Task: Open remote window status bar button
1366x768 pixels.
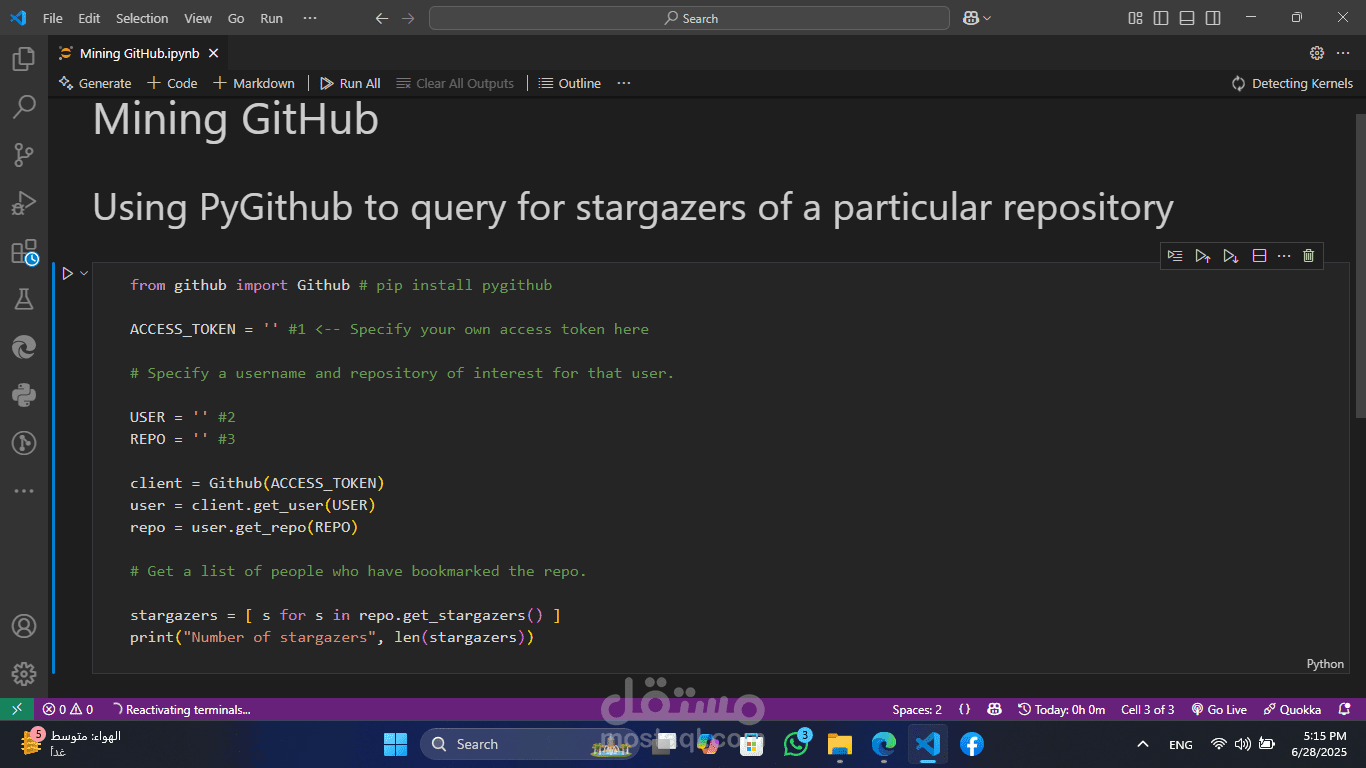Action: [16, 709]
